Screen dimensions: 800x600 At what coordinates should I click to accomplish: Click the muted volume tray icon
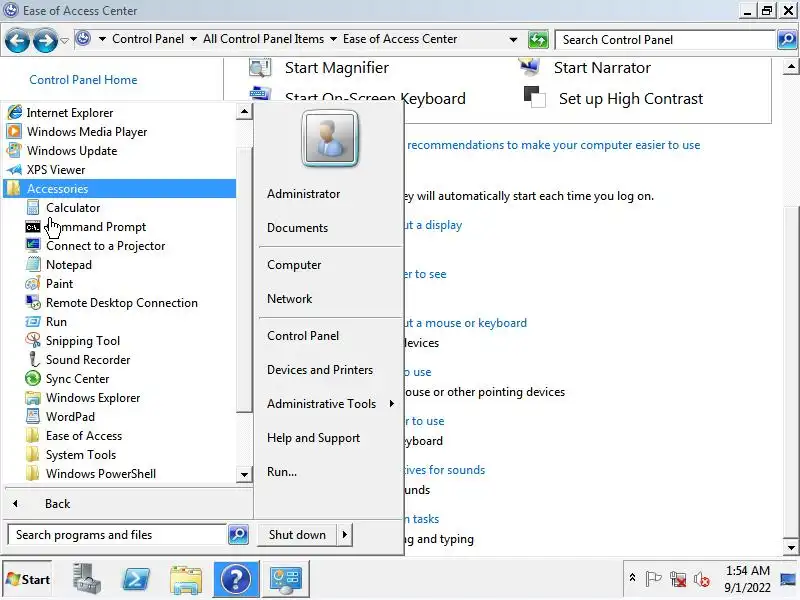pos(702,579)
